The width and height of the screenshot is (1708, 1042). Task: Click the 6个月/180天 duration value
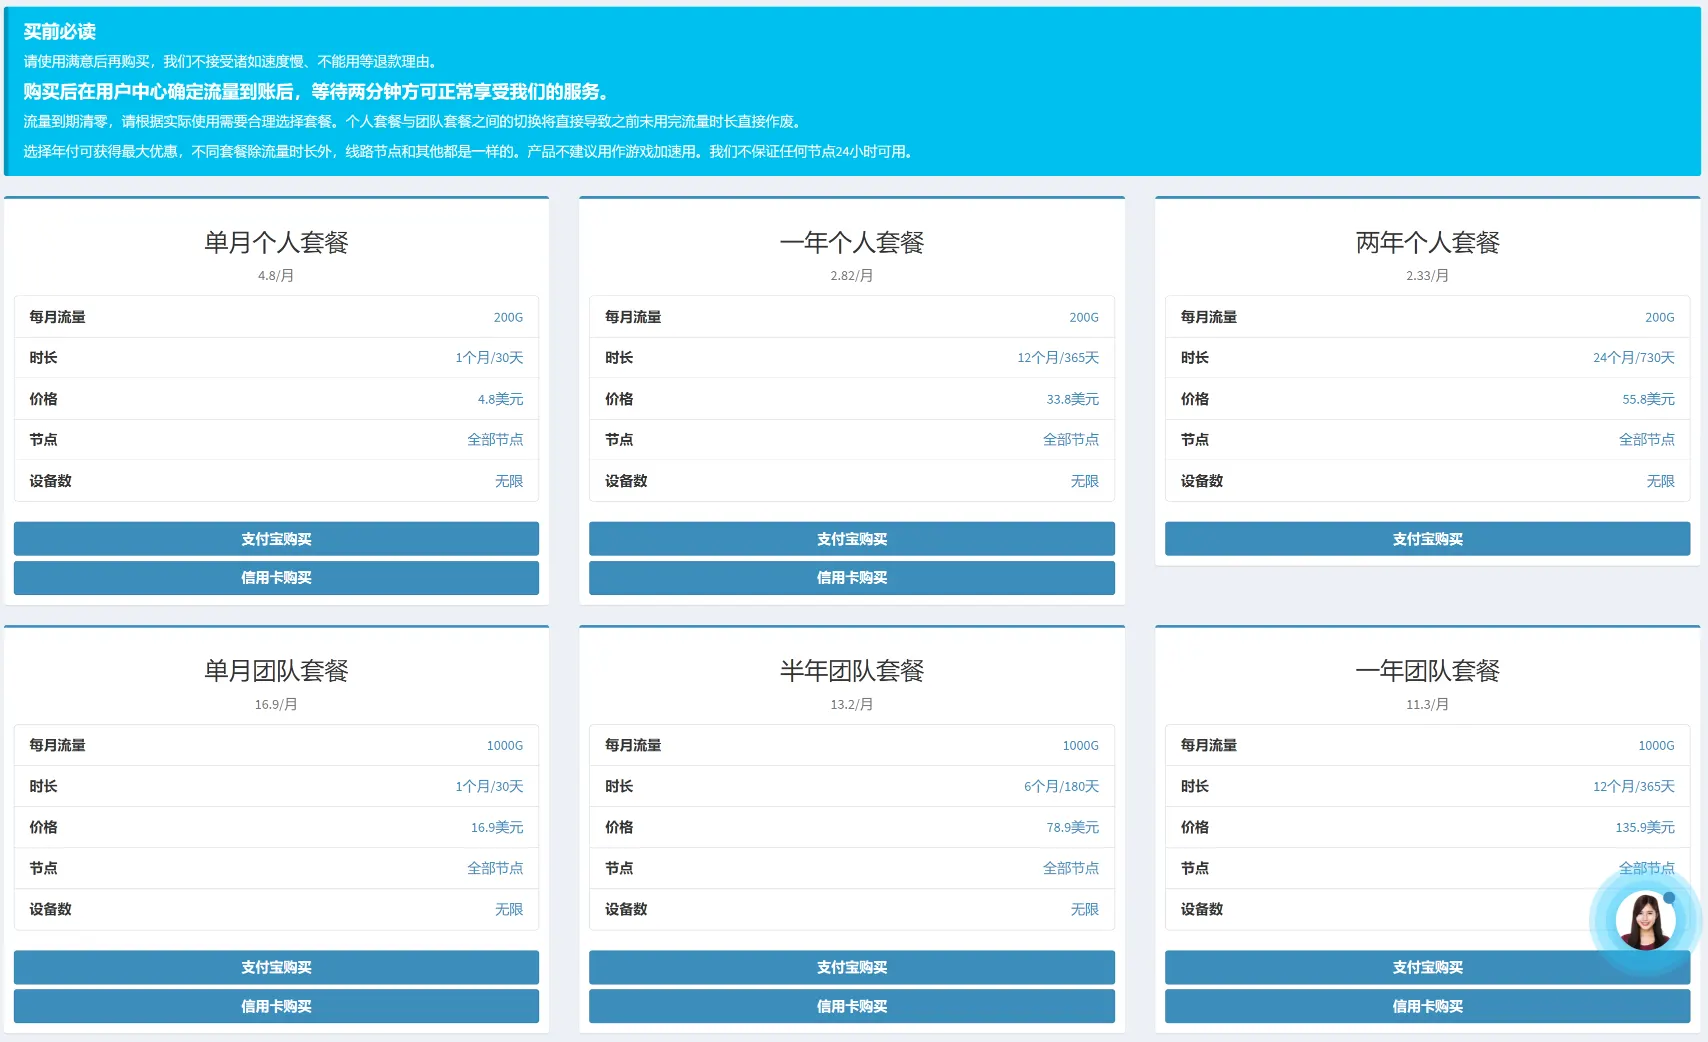[1061, 787]
